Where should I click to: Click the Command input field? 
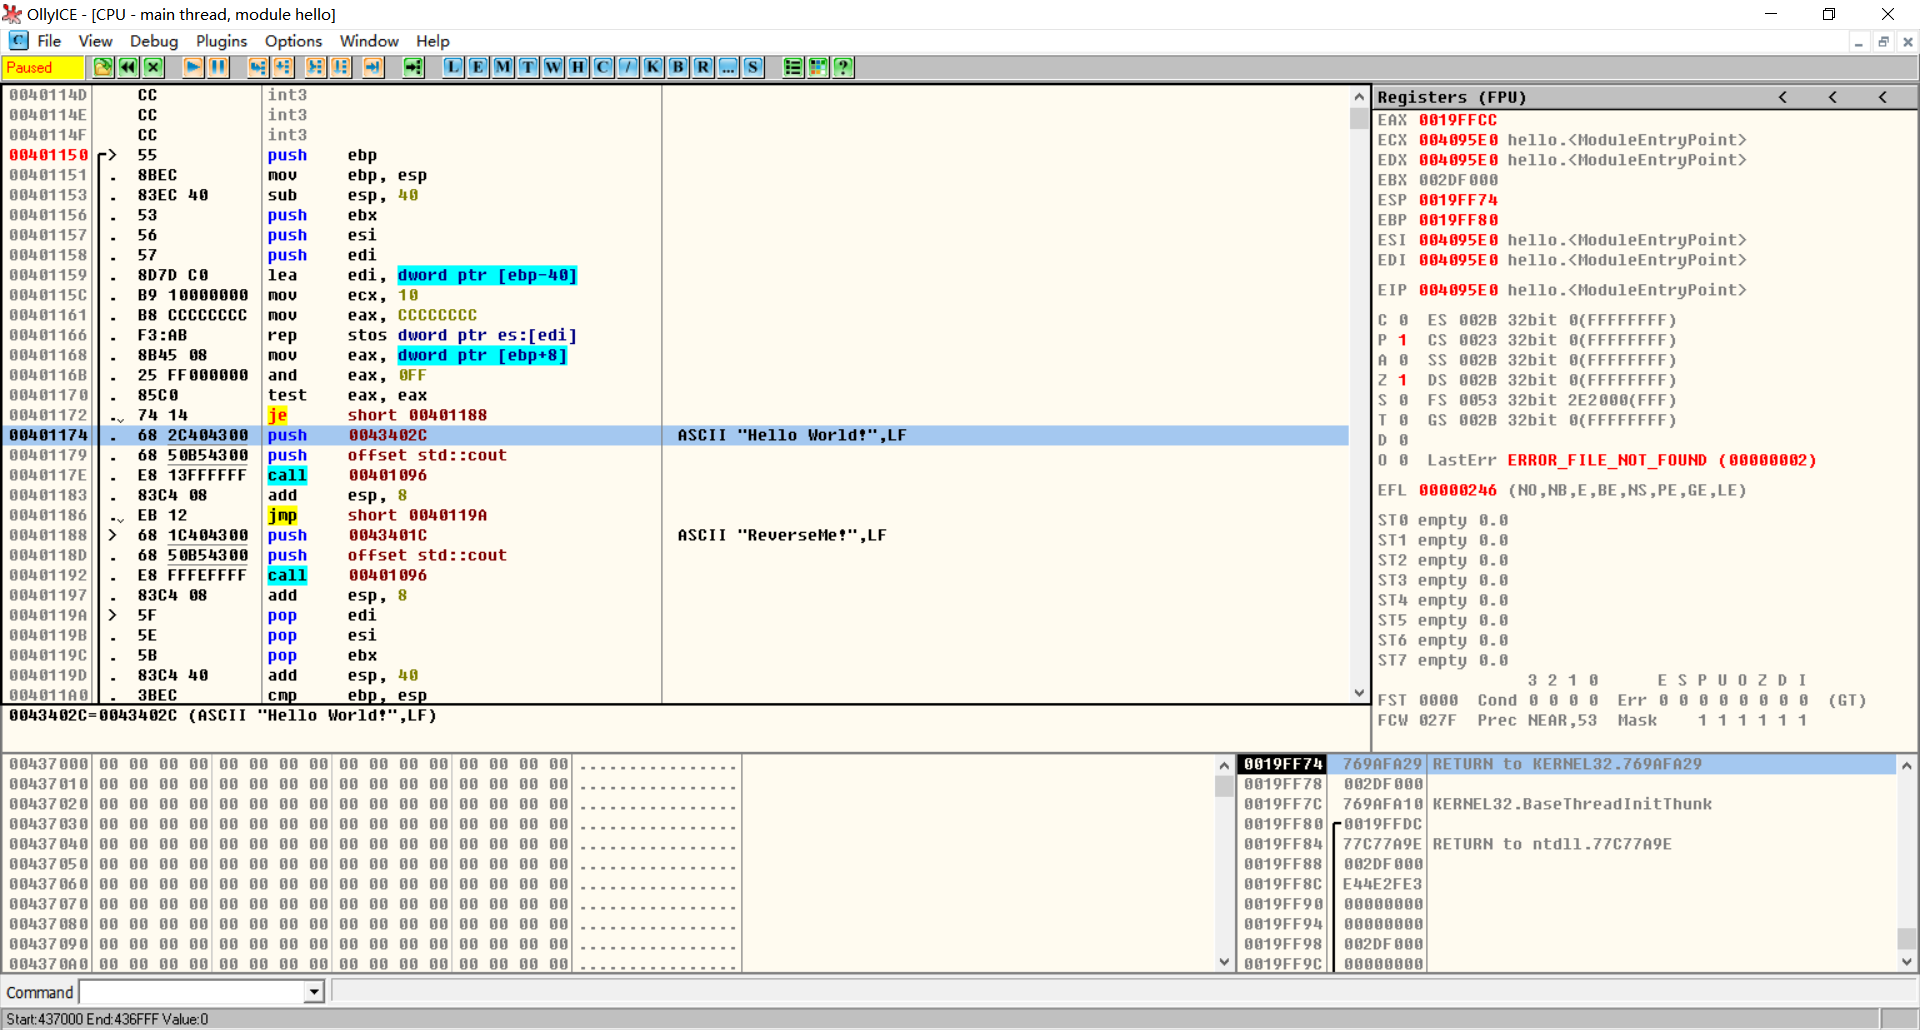[192, 992]
